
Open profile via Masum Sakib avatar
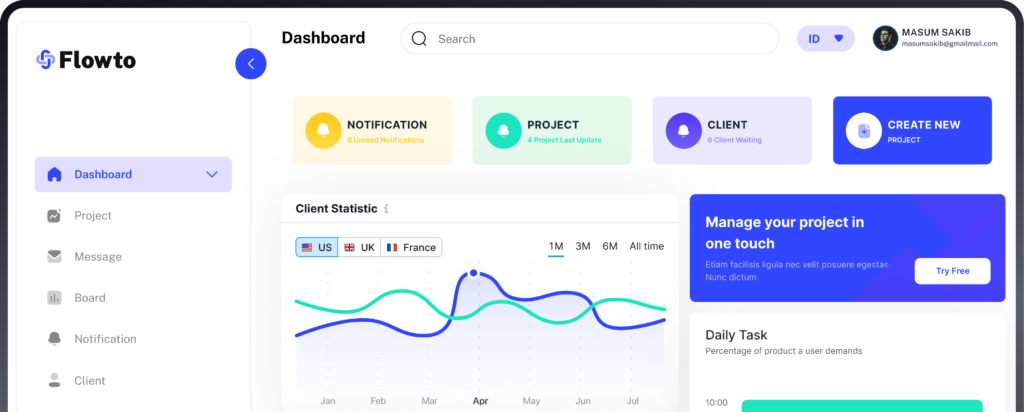tap(884, 39)
